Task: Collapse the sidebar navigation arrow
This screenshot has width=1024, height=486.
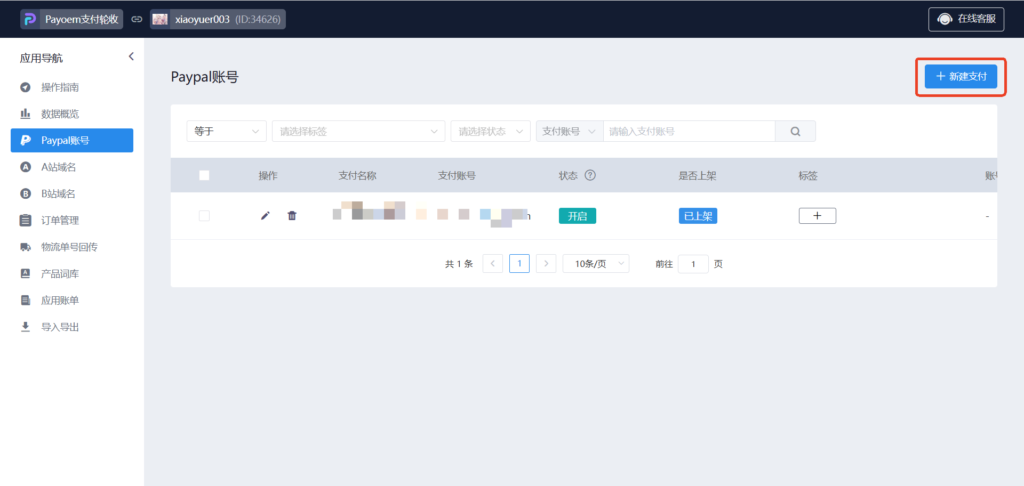Action: pyautogui.click(x=131, y=57)
